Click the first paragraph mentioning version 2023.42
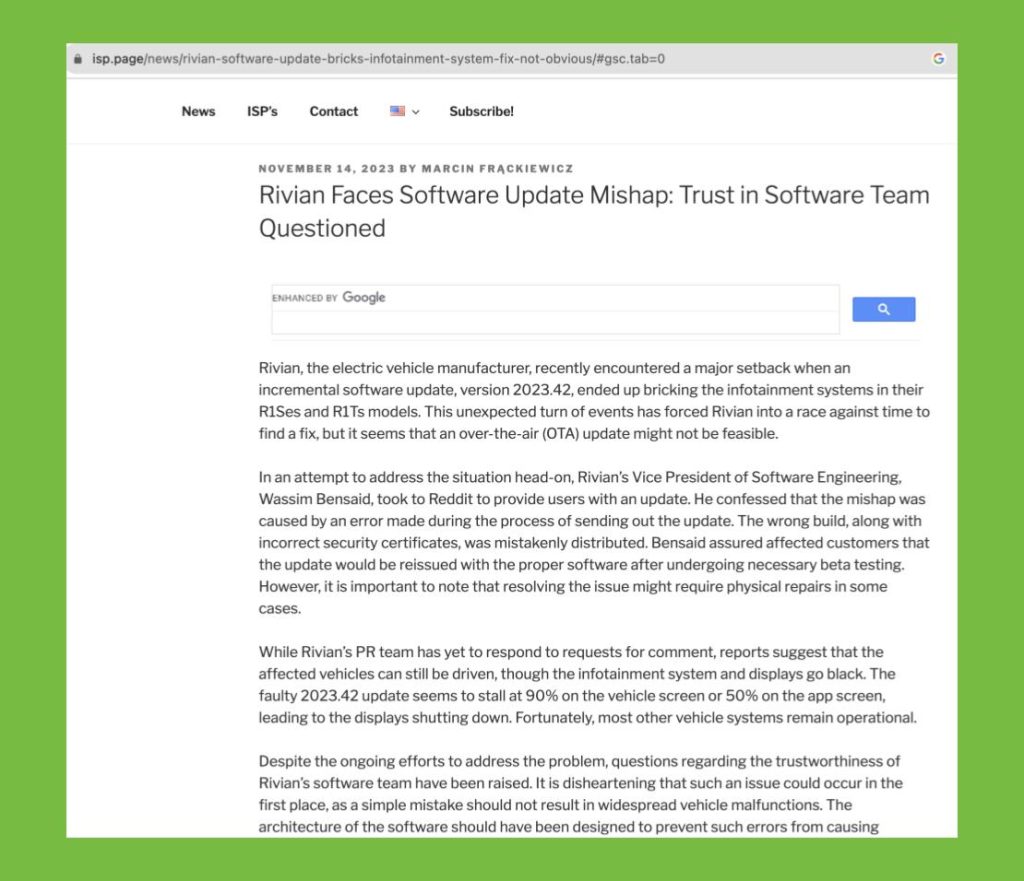This screenshot has height=881, width=1024. point(594,400)
